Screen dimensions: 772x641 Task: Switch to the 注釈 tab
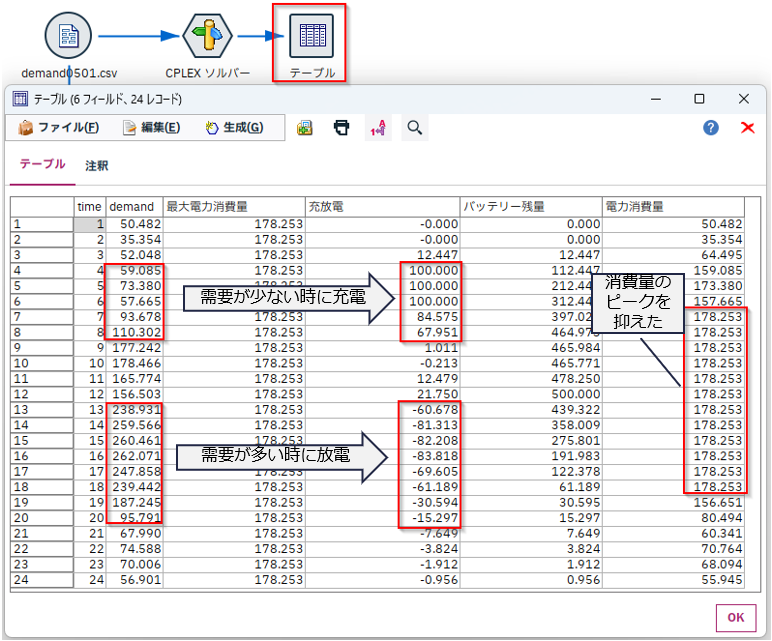click(x=96, y=166)
